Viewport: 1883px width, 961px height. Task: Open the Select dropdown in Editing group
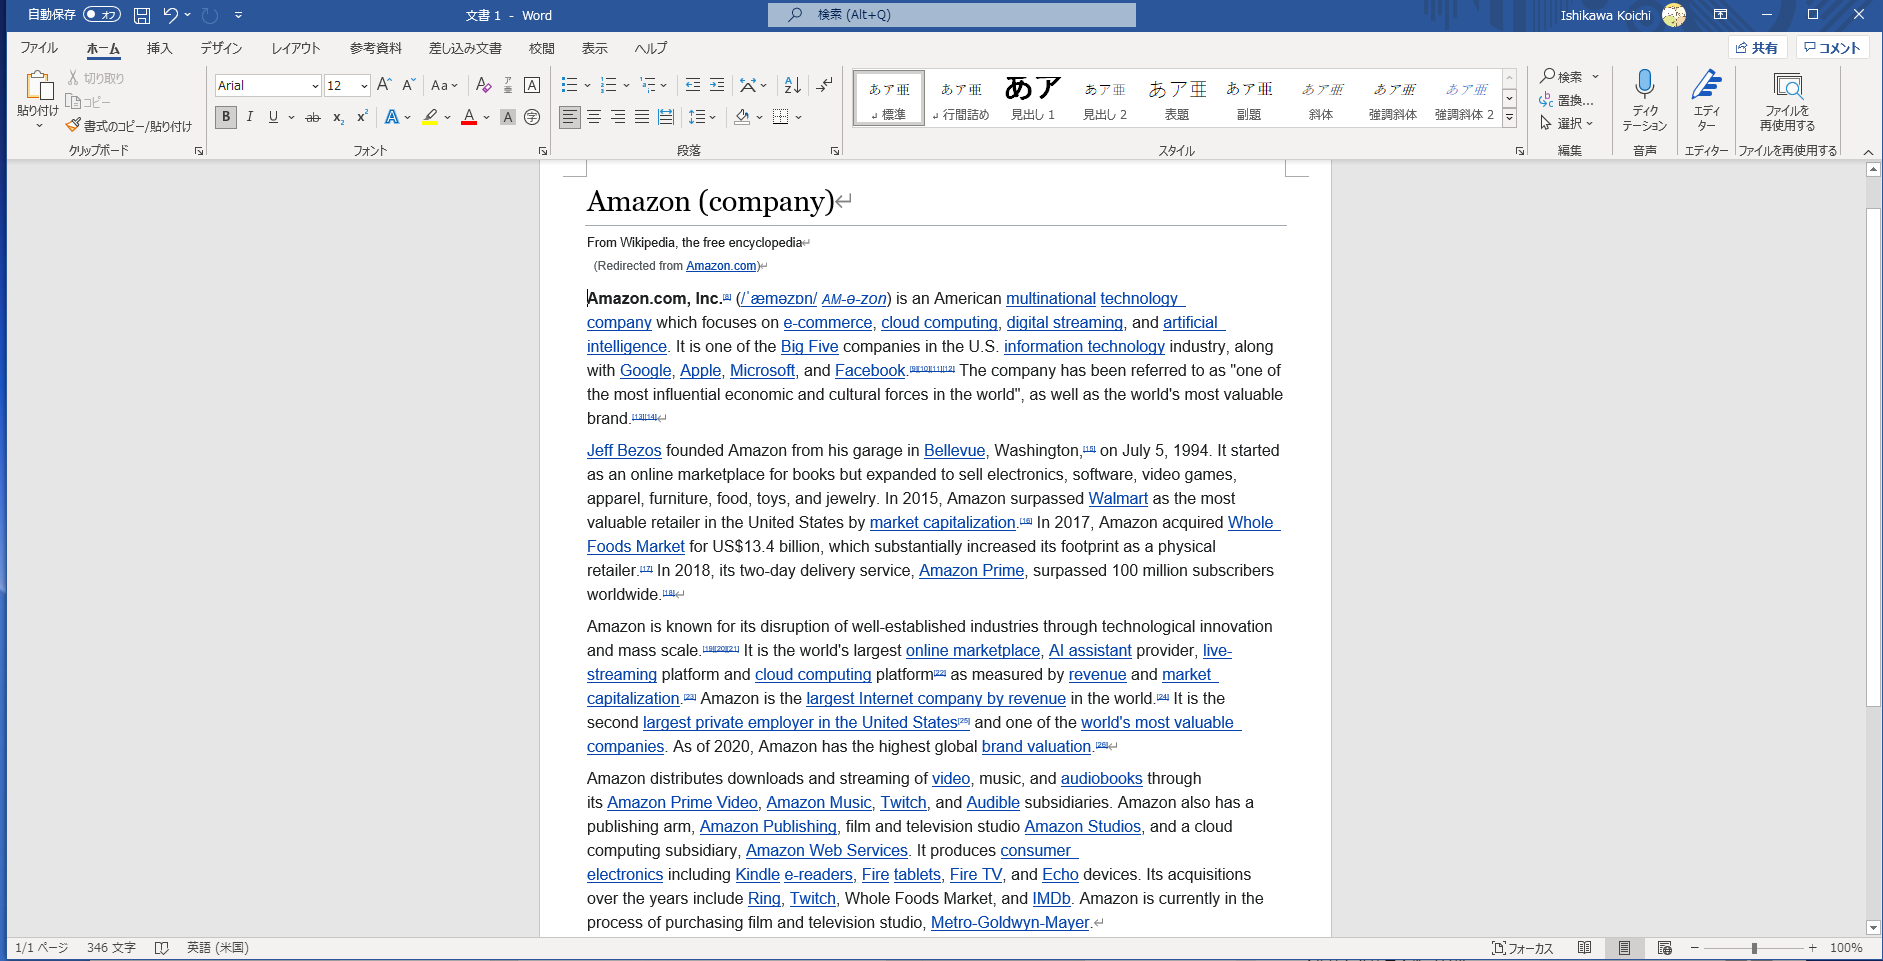click(x=1566, y=123)
